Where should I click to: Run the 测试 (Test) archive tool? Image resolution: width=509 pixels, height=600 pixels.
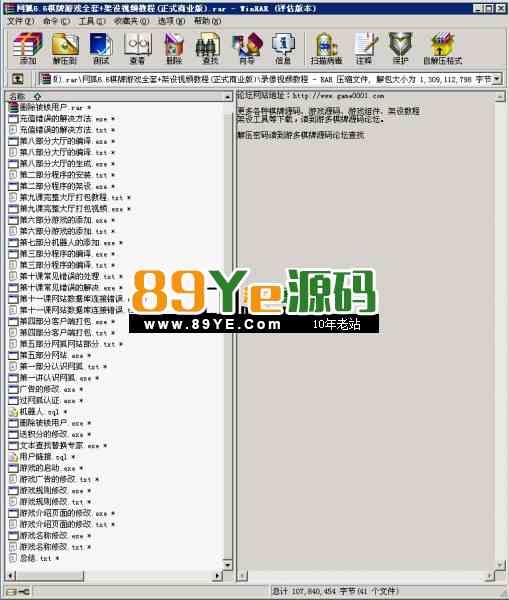101,48
